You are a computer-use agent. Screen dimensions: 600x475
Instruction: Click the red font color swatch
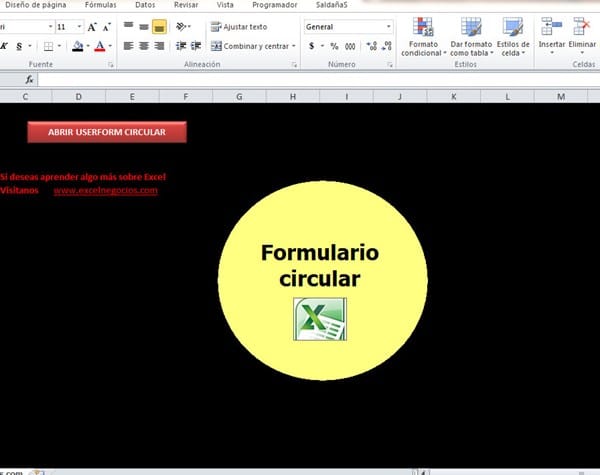pyautogui.click(x=98, y=46)
